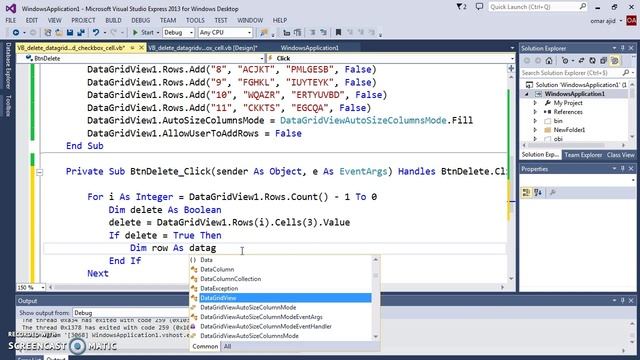
Task: Click the Categorized icon in Properties
Action: [526, 192]
